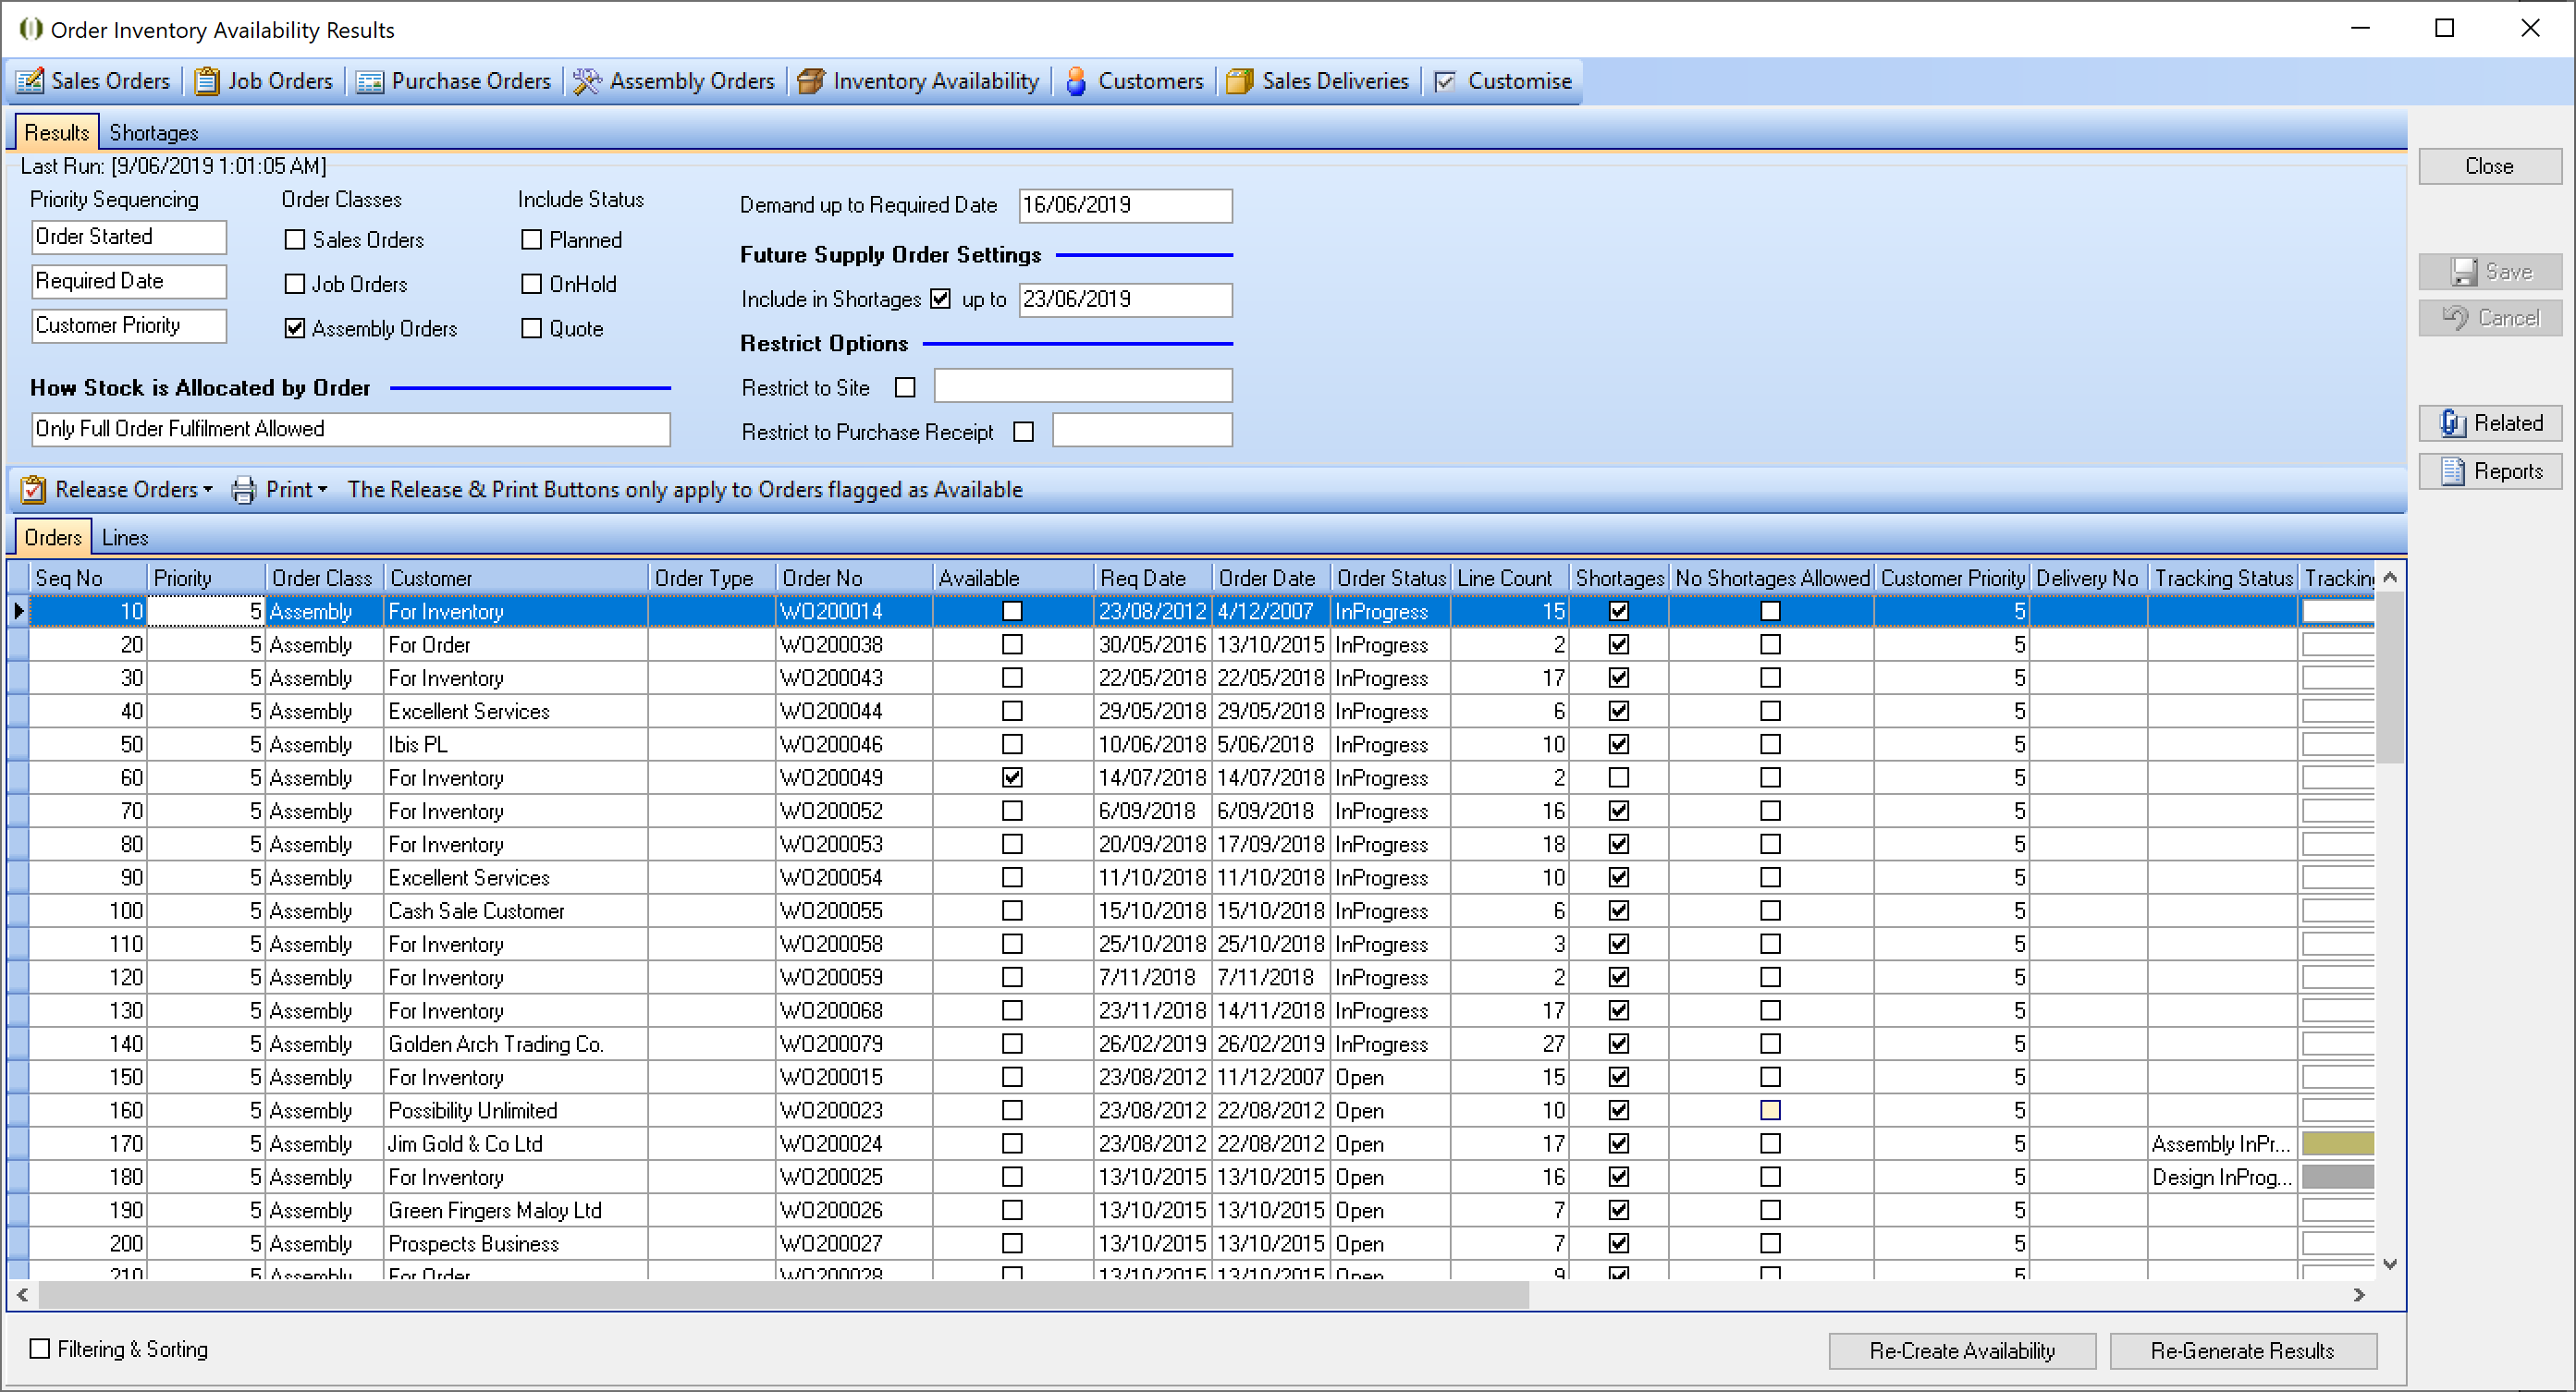This screenshot has width=2576, height=1392.
Task: Open Assembly Orders tools icon
Action: click(587, 81)
